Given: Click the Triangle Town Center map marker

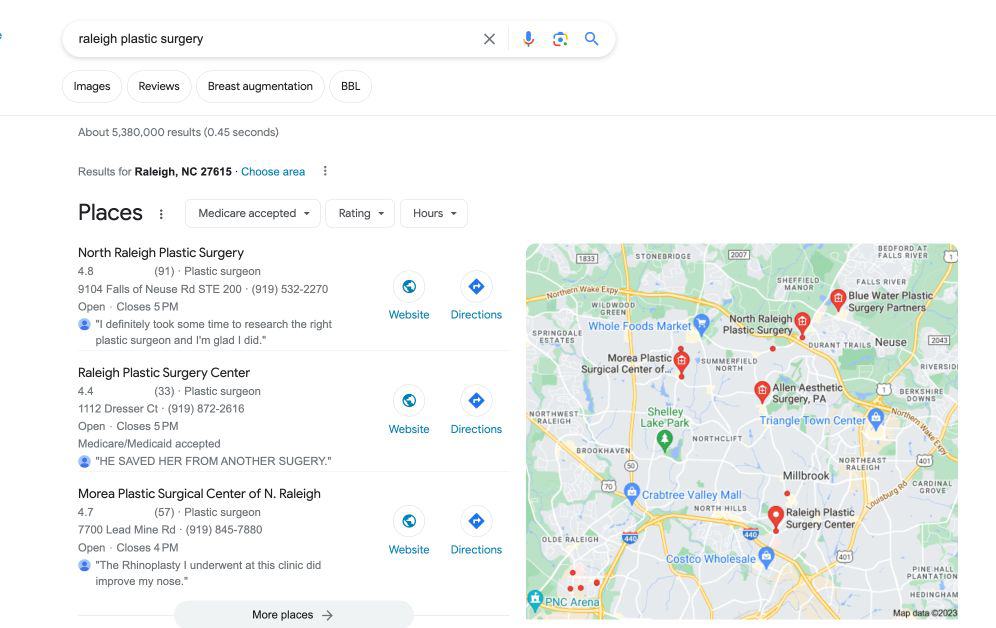Looking at the screenshot, I should coord(877,418).
